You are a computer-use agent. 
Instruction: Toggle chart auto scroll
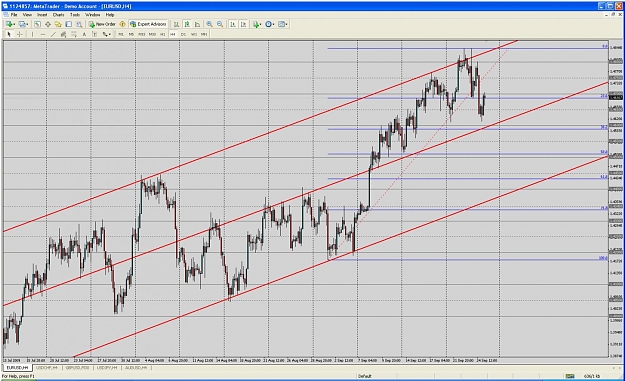pos(233,24)
